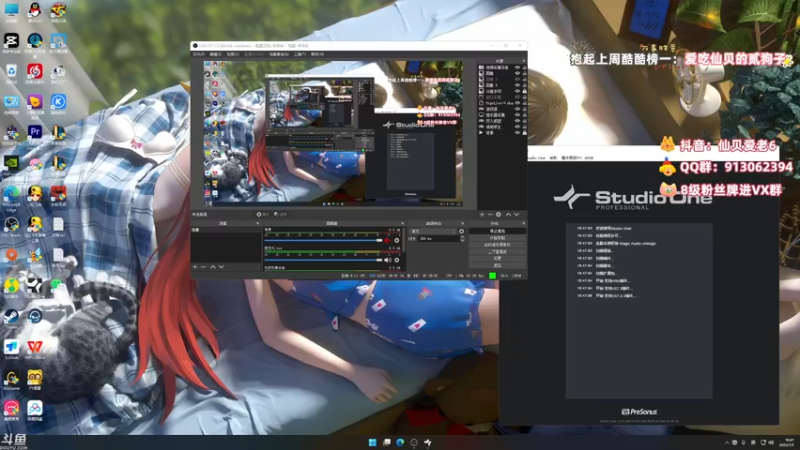Screen dimensions: 800x450
Task: Open Steam desktop icon
Action: coord(11,317)
